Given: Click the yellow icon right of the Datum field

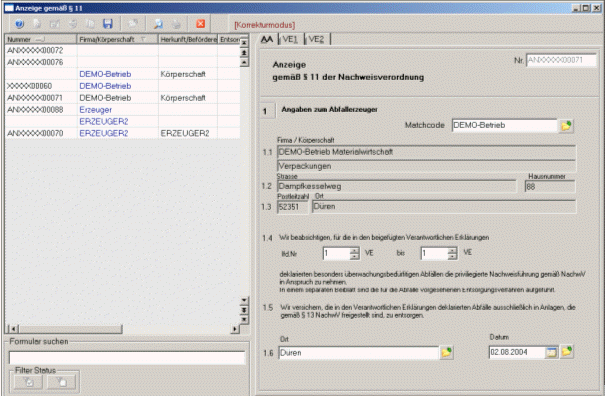Looking at the screenshot, I should pos(567,352).
